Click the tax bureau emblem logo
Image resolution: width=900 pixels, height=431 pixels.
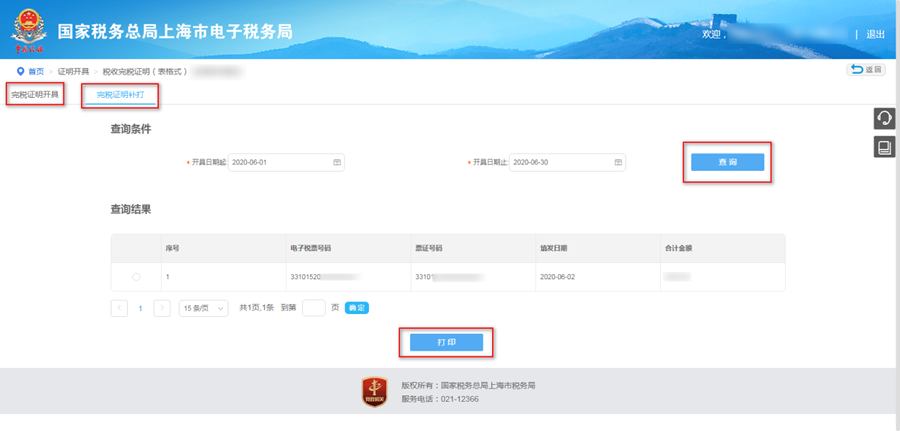point(29,30)
